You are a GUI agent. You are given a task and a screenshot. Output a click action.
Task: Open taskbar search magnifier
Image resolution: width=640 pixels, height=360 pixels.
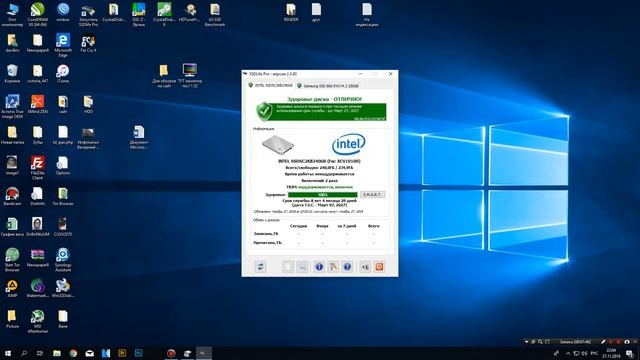tap(24, 353)
